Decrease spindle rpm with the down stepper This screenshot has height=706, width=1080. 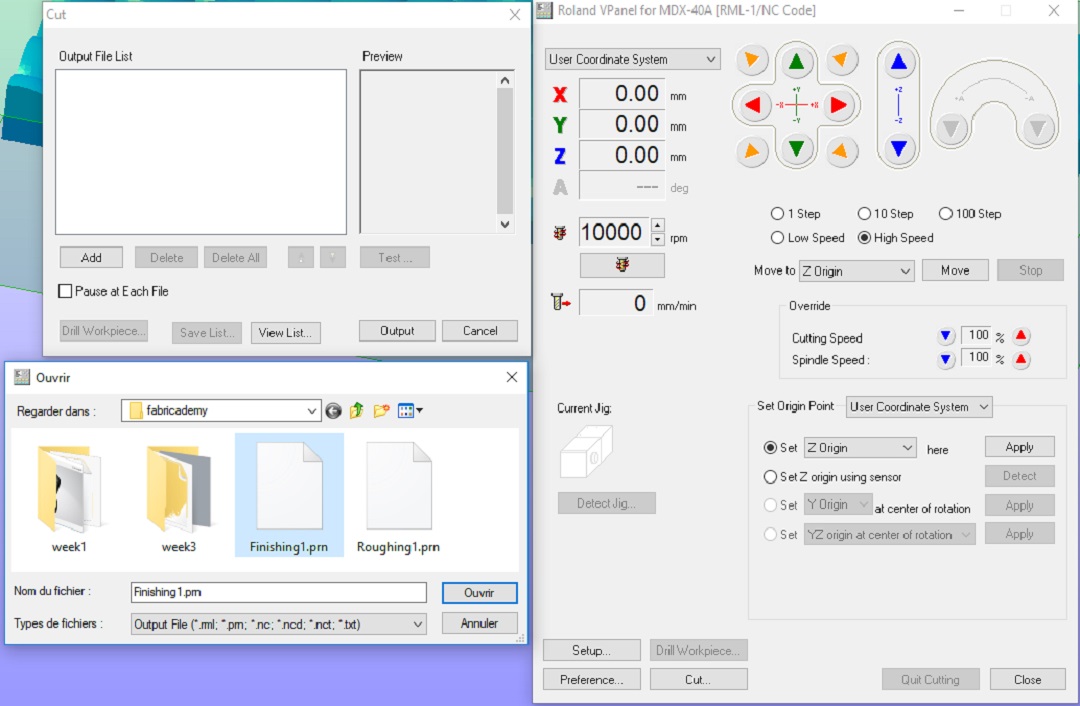[658, 239]
